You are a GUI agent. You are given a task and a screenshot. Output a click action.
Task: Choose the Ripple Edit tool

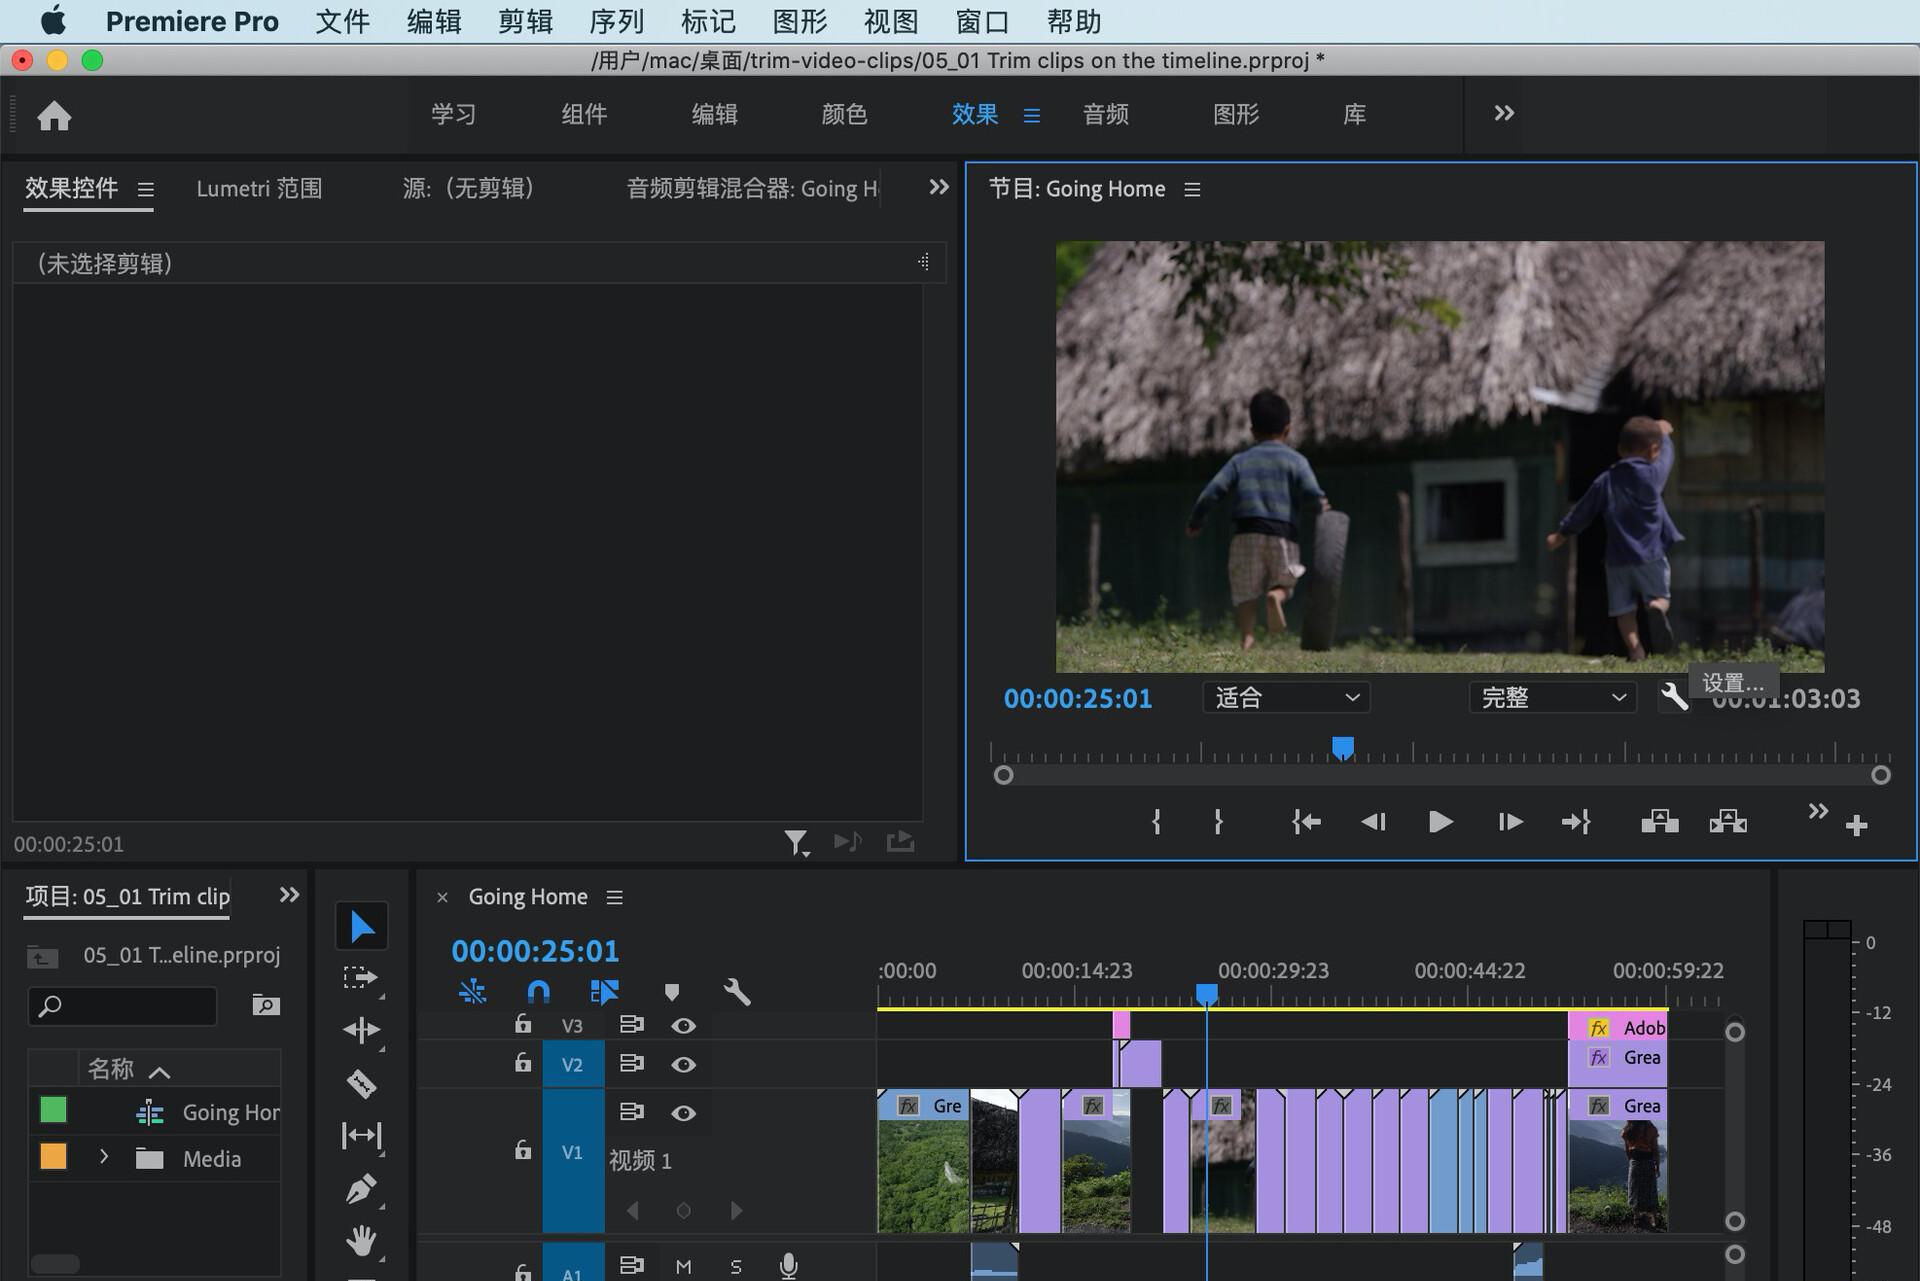(x=361, y=1030)
